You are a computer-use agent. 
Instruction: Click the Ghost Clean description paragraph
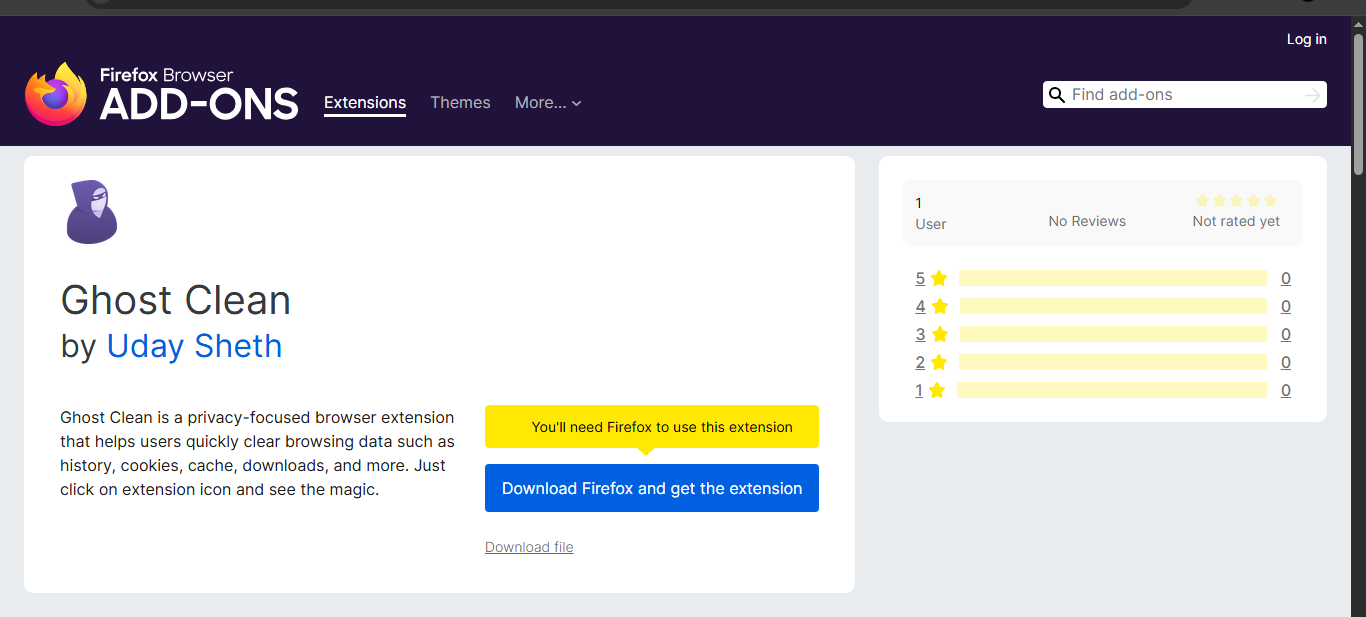(x=258, y=454)
